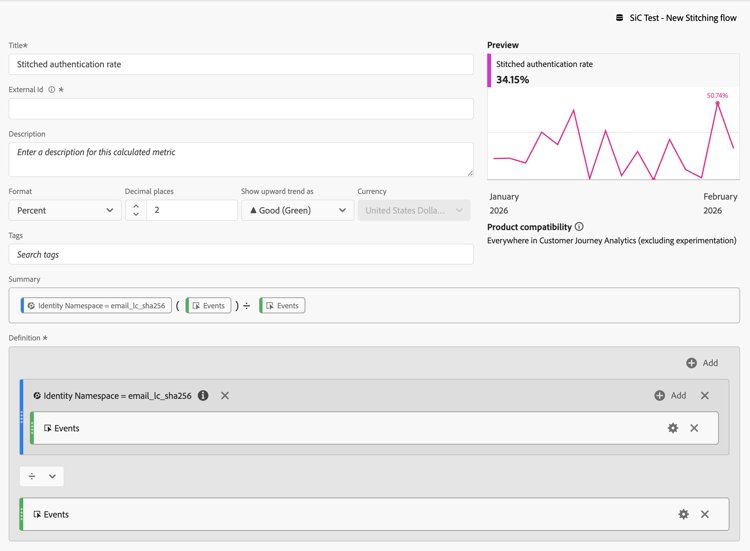Click the green drag handle of bottom Events
This screenshot has width=750, height=551.
tap(22, 514)
